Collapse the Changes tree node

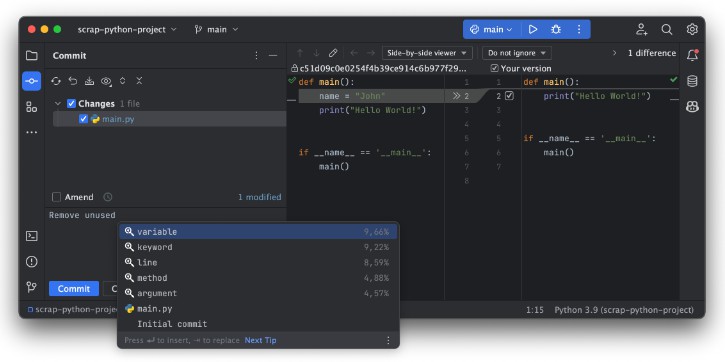coord(58,104)
